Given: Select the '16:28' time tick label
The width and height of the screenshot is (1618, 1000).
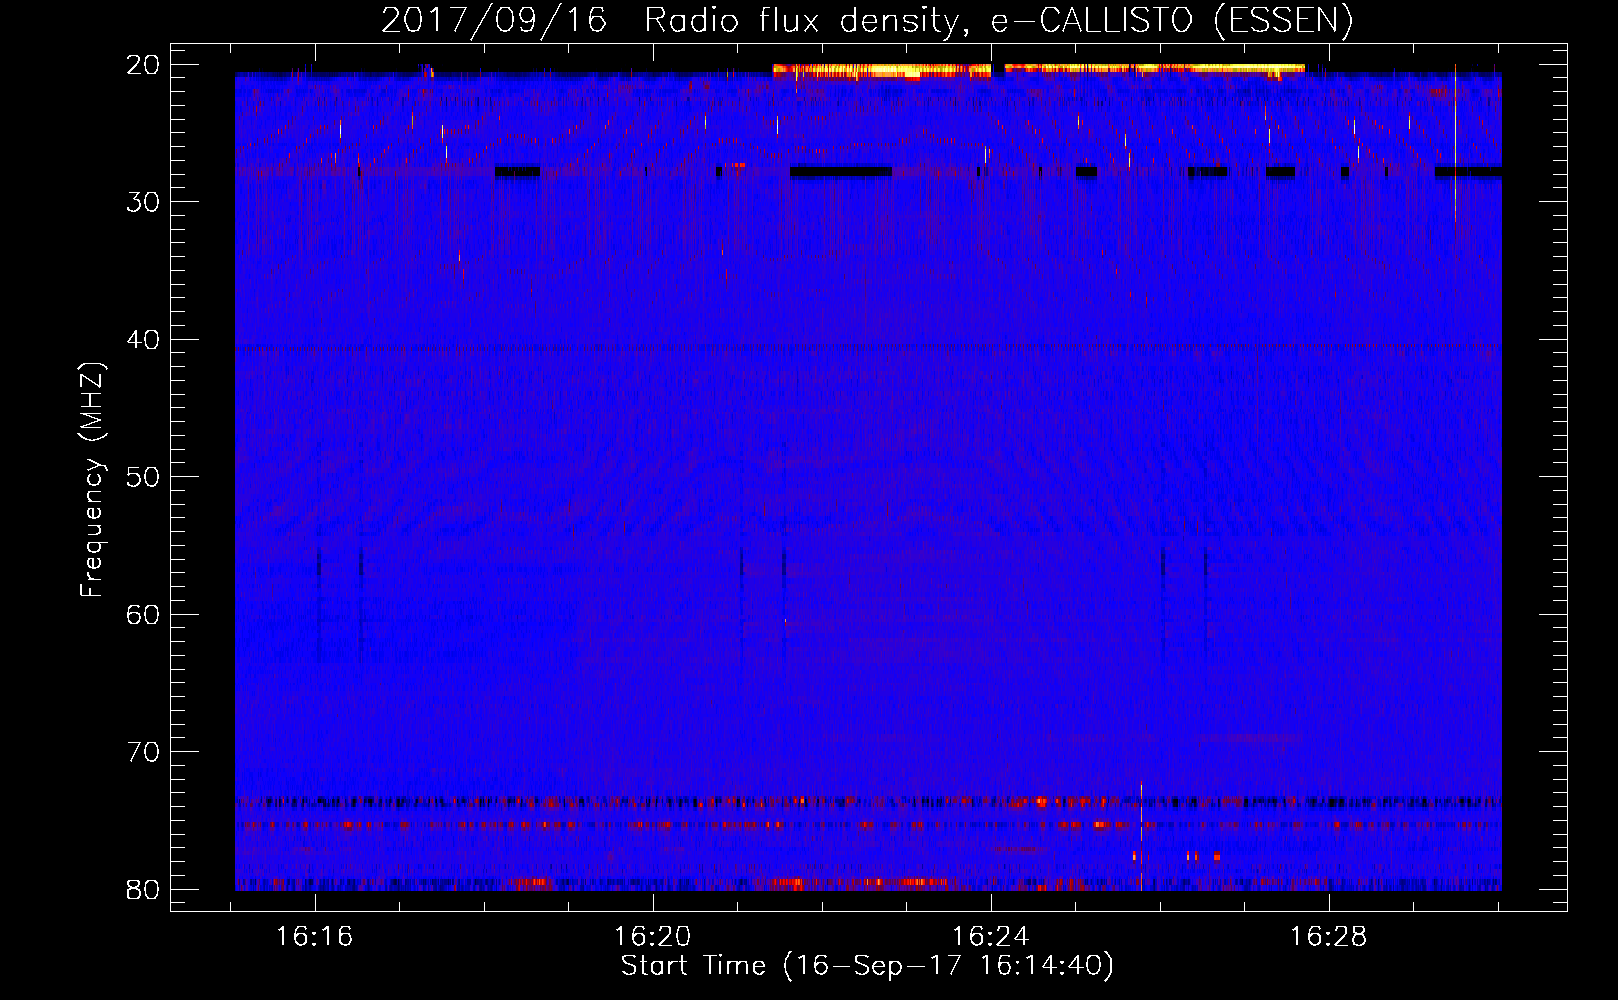Looking at the screenshot, I should coord(1329,936).
